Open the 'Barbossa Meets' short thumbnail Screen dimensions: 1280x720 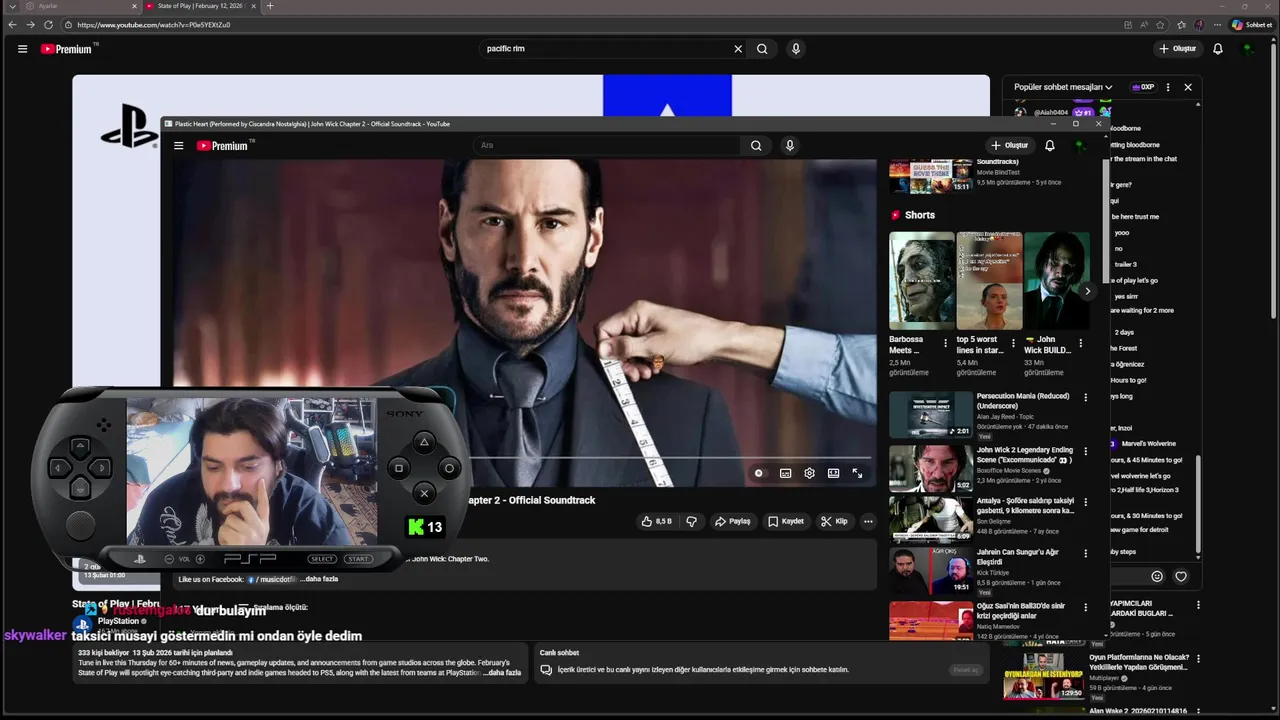pos(922,281)
